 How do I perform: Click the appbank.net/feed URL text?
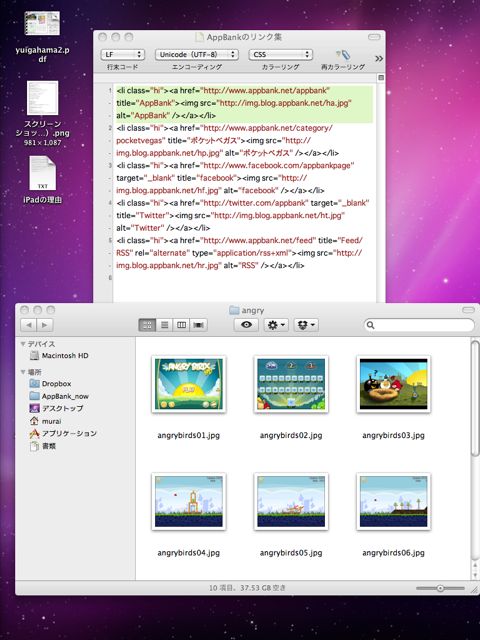tap(258, 240)
